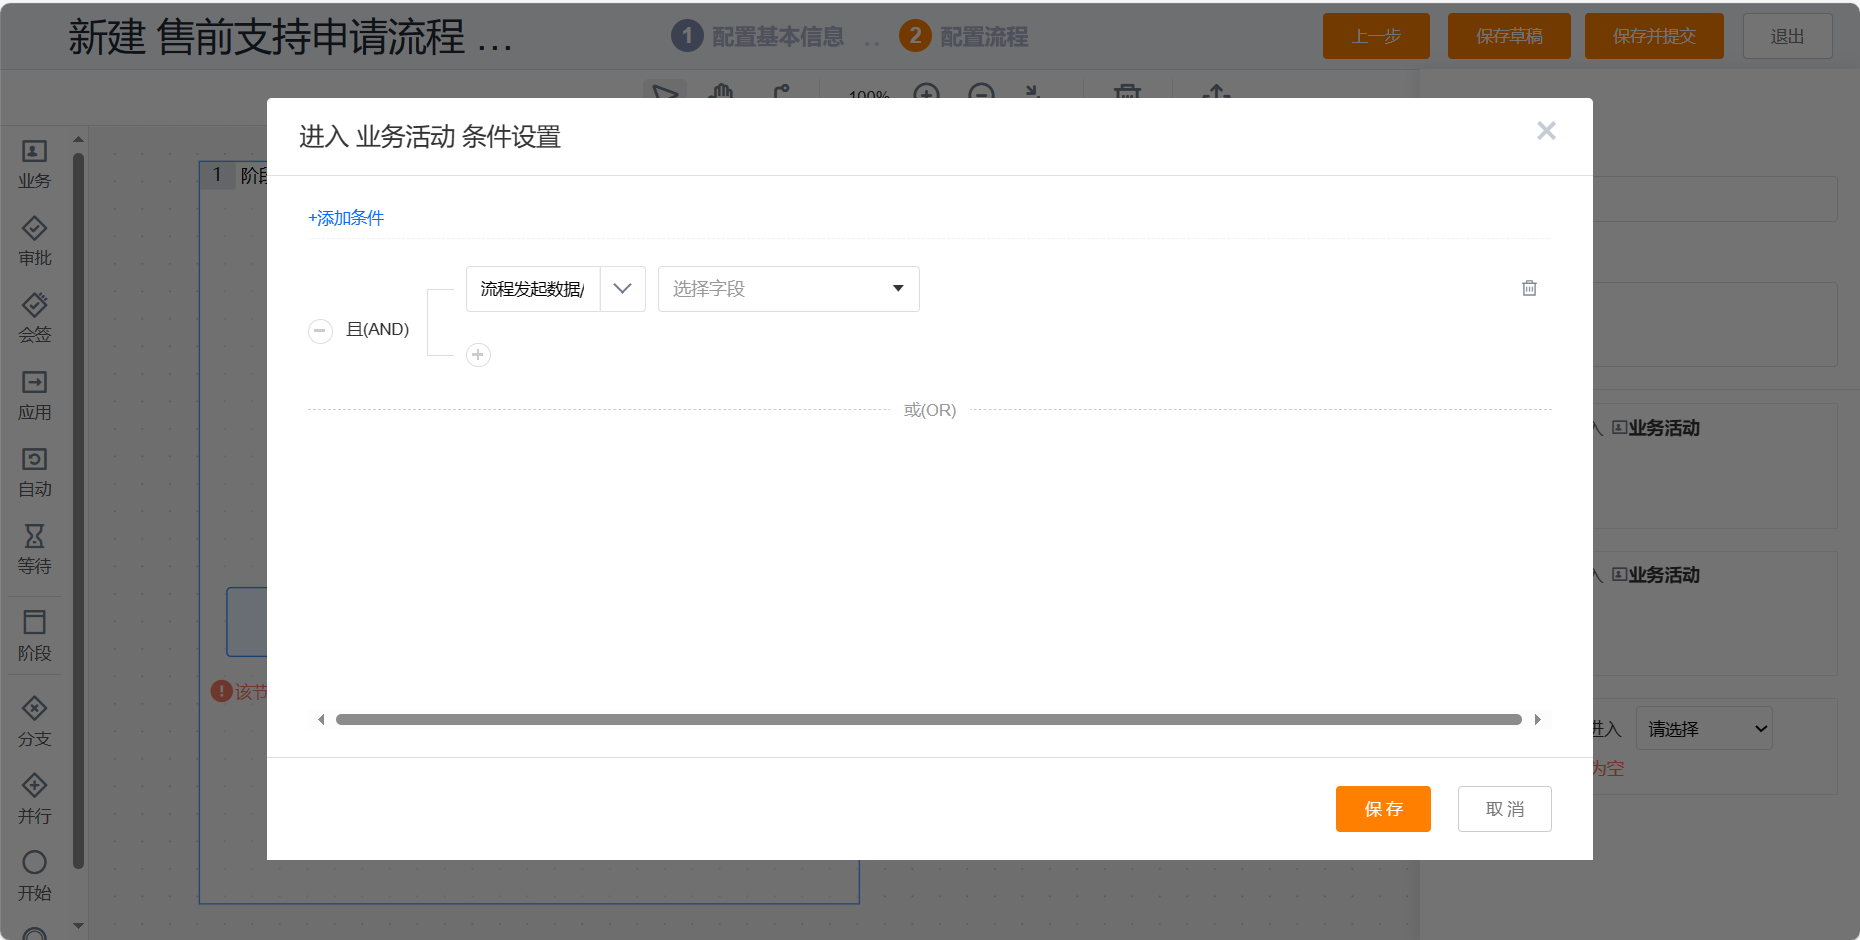Click the dialog horizontal scrollbar thumb
This screenshot has height=940, width=1860.
(929, 719)
